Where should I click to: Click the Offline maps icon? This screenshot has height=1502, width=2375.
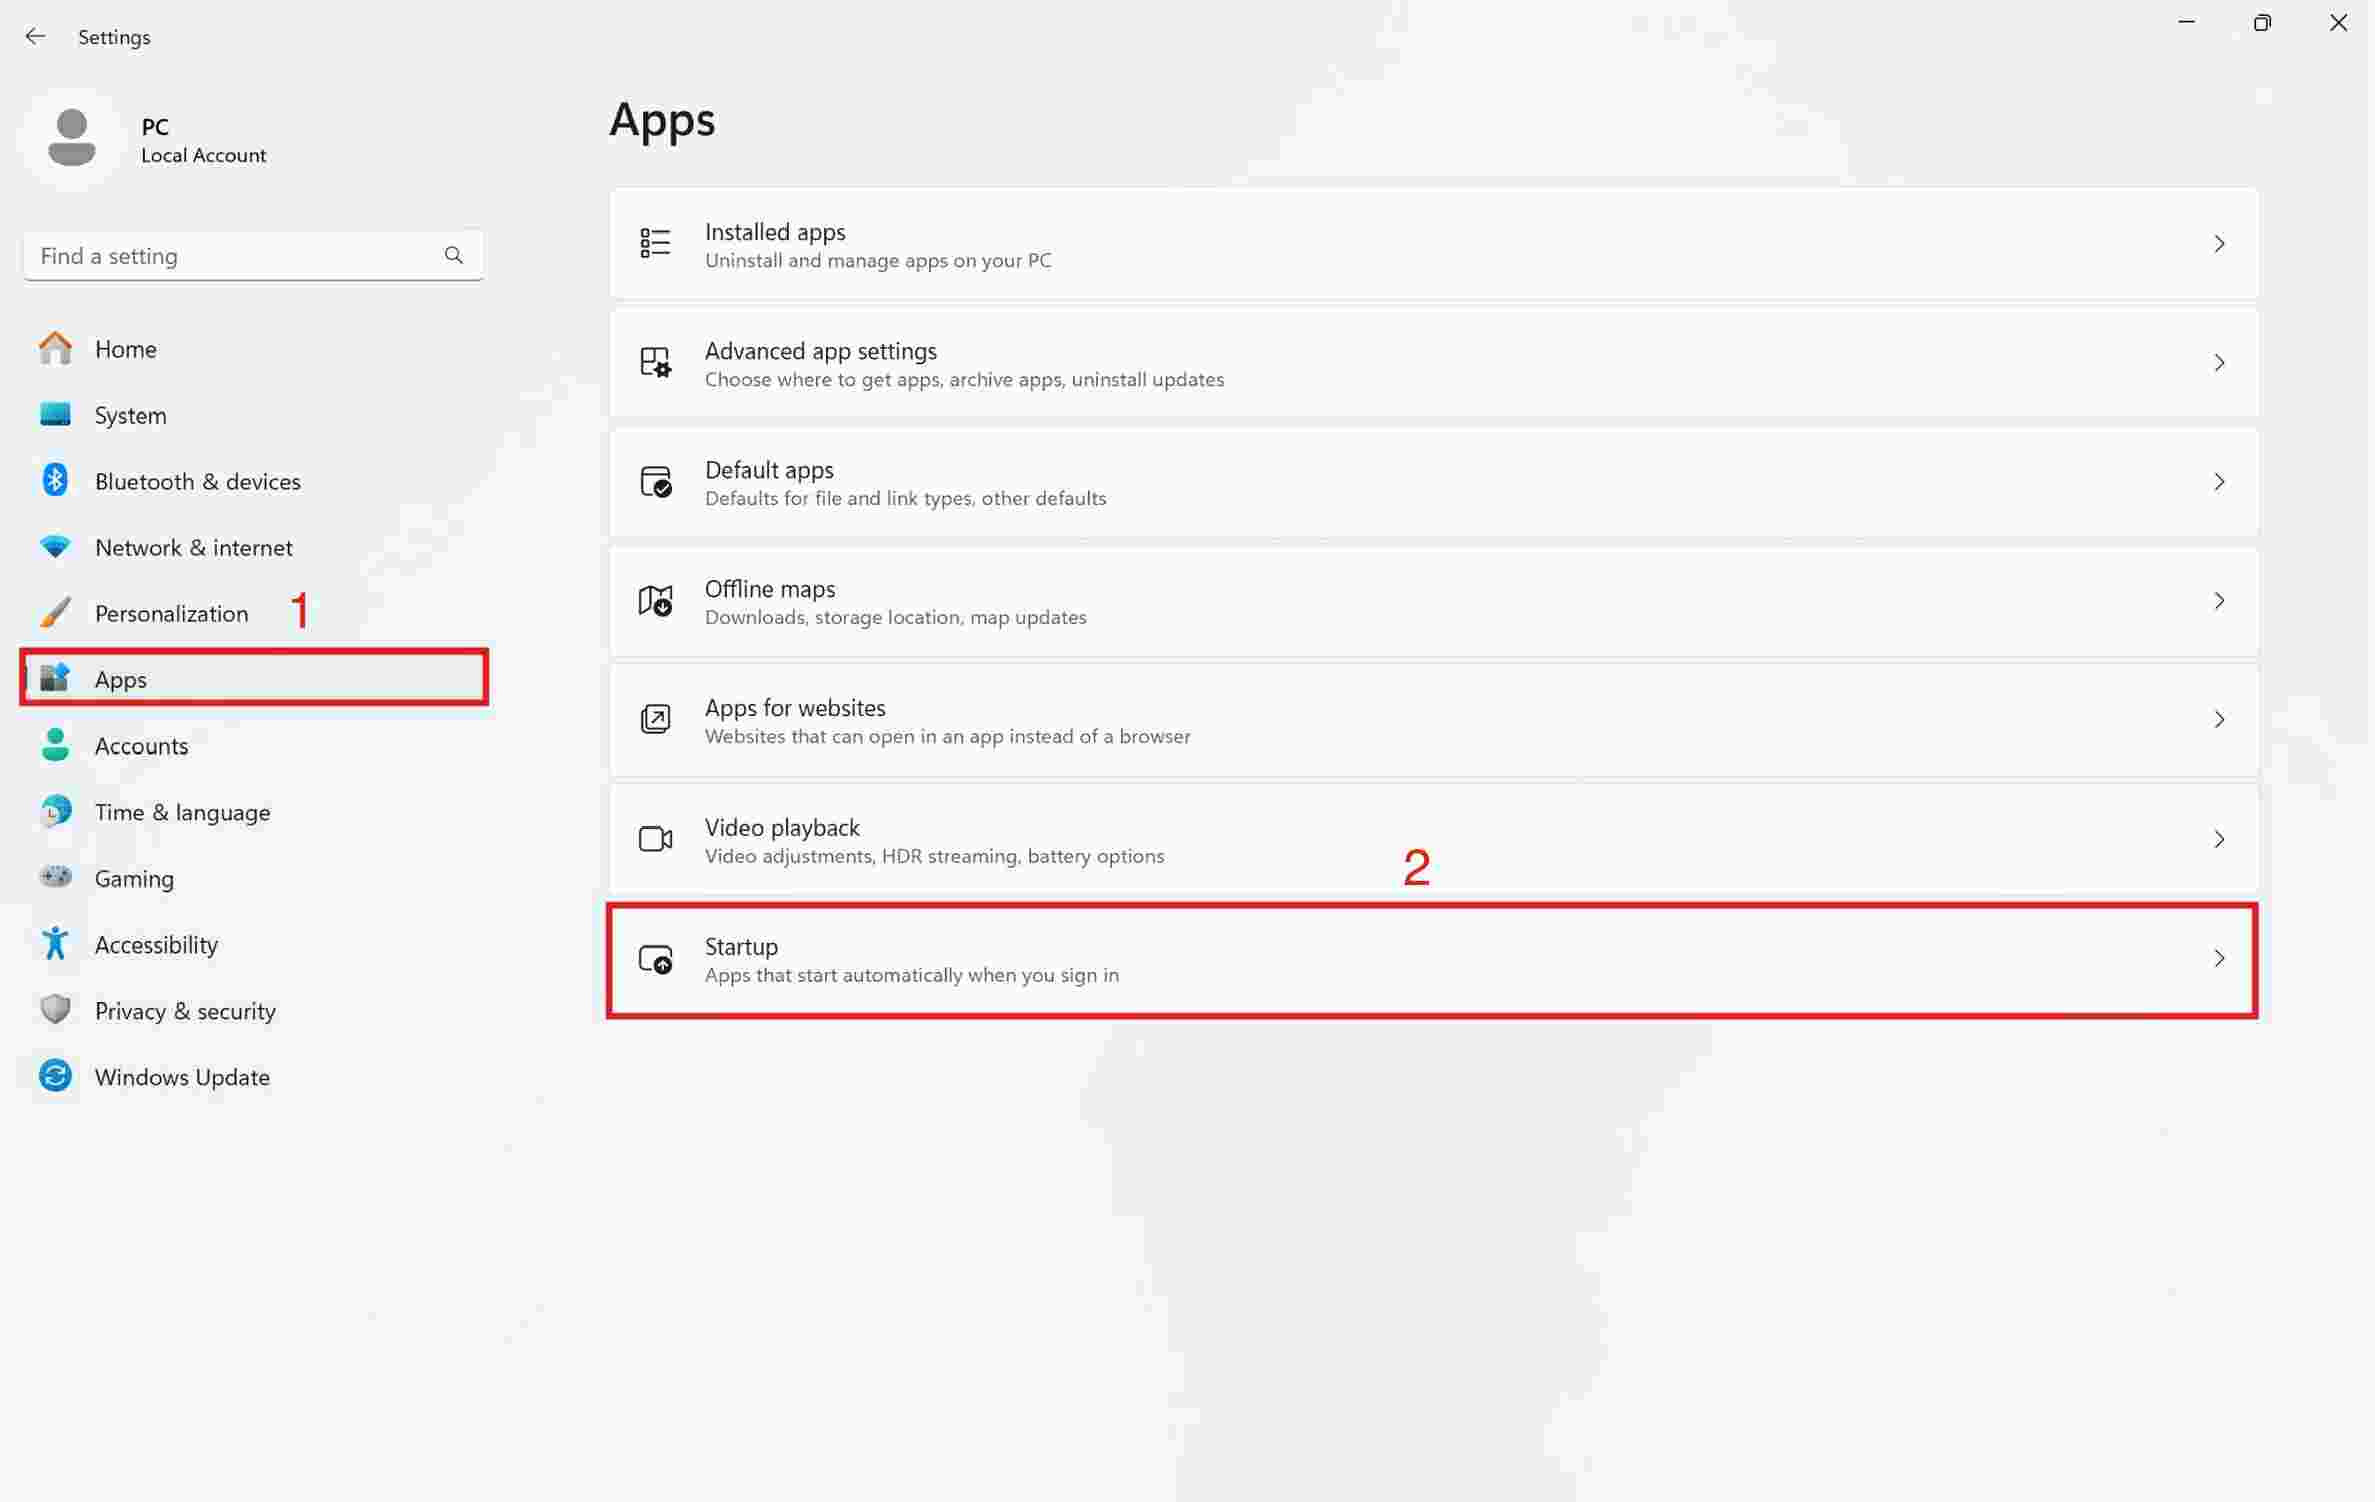coord(655,600)
